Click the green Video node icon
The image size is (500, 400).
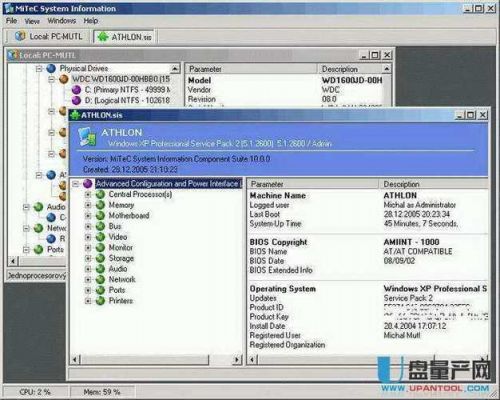coord(100,237)
